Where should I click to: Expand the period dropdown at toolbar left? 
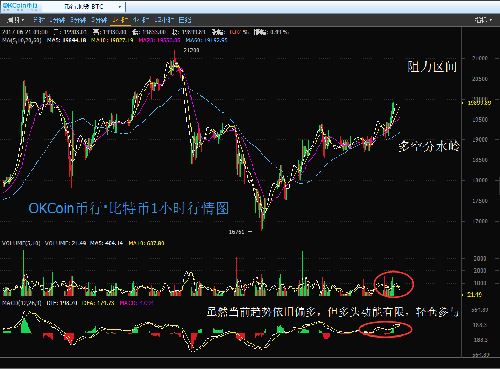click(15, 20)
